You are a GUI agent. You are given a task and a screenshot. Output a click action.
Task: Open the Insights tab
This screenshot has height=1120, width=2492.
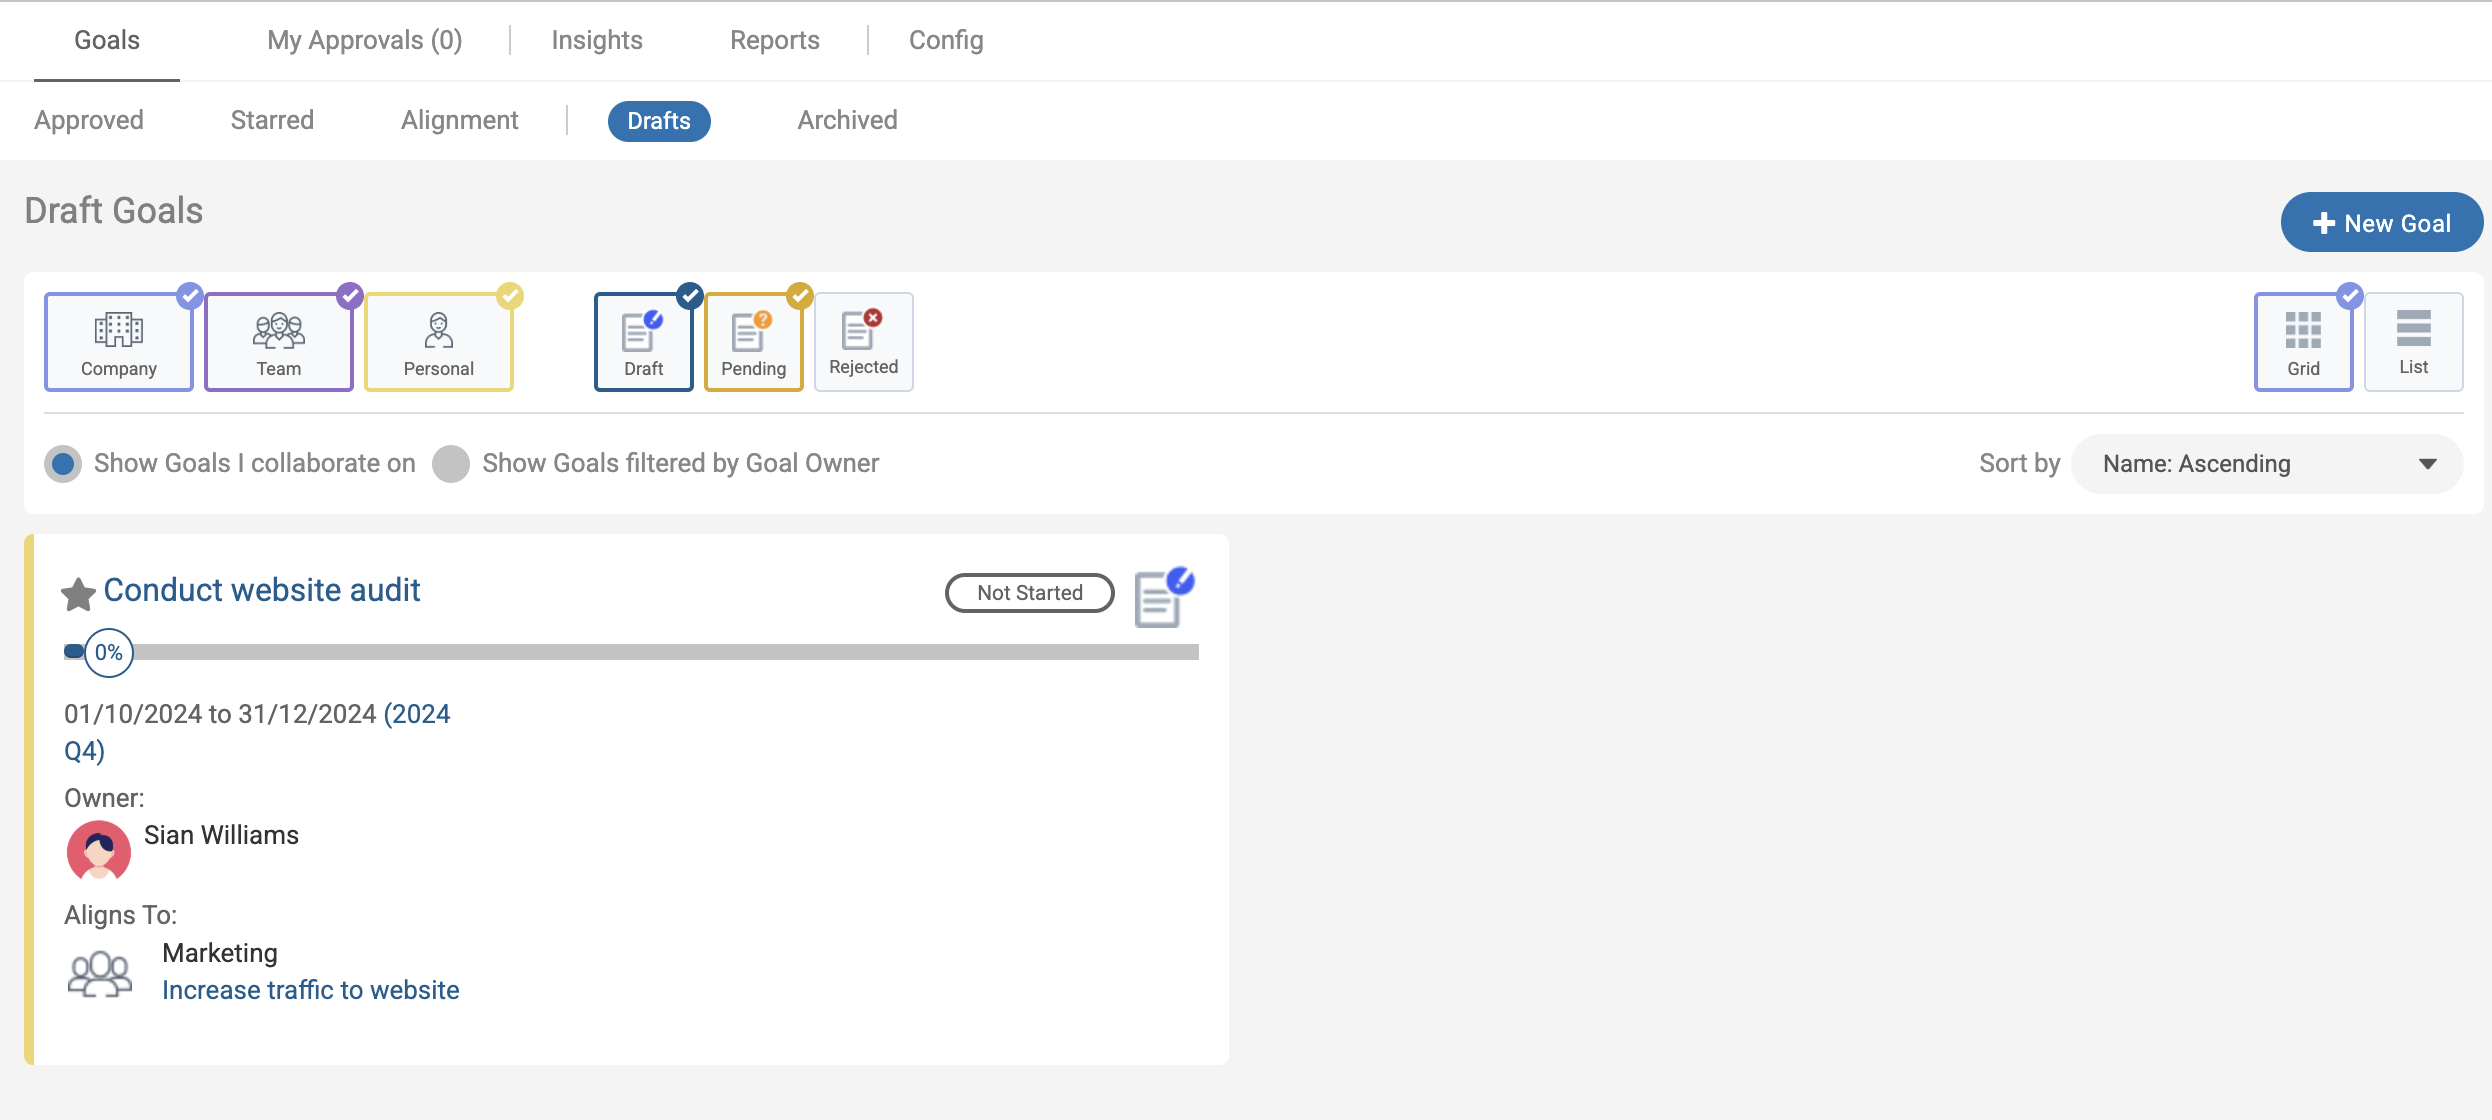pos(596,40)
